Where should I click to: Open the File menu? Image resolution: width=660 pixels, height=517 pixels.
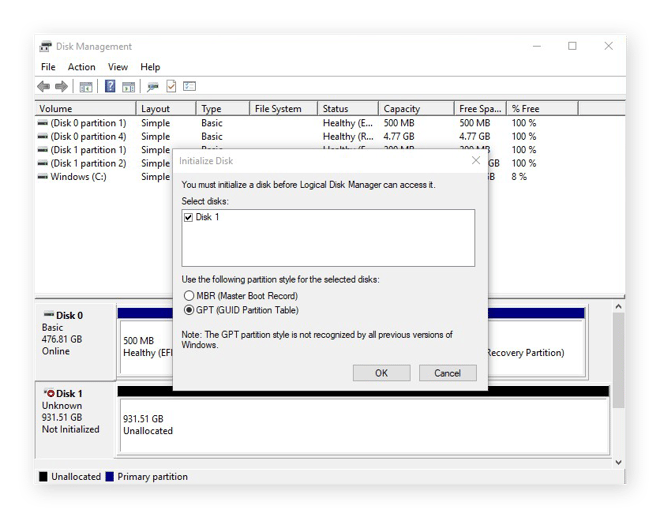click(x=48, y=67)
